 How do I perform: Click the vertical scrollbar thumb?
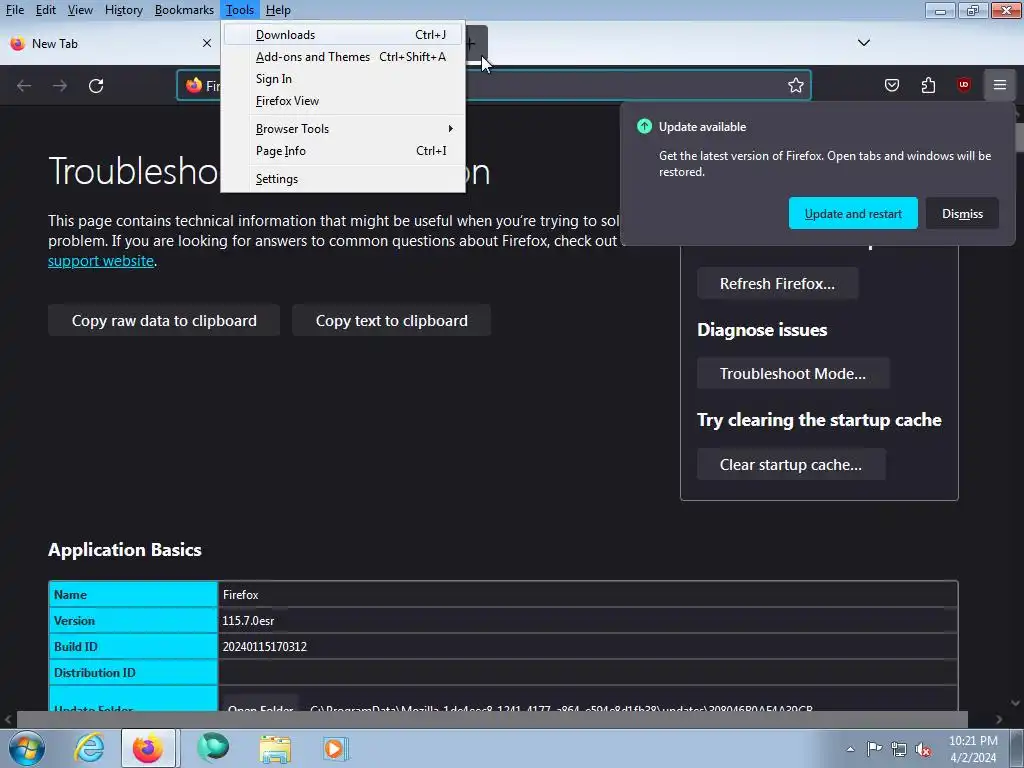pyautogui.click(x=1017, y=138)
